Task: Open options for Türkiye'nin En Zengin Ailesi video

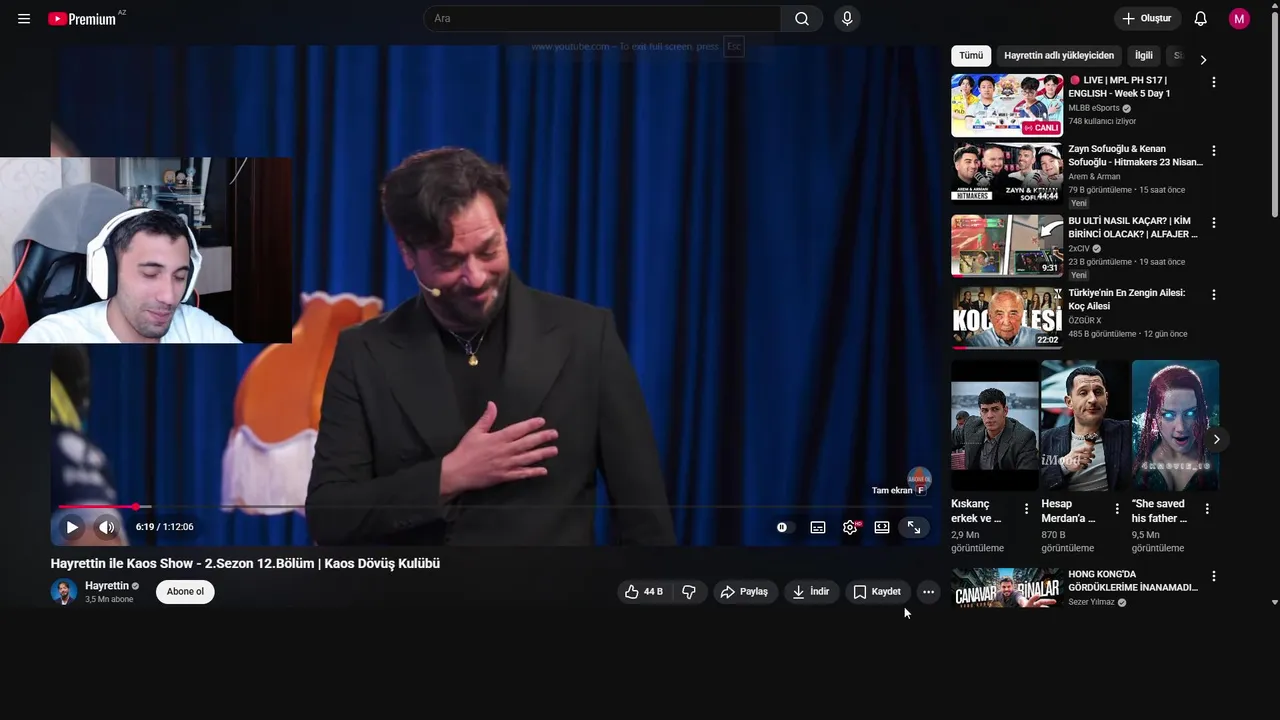Action: pos(1214,295)
